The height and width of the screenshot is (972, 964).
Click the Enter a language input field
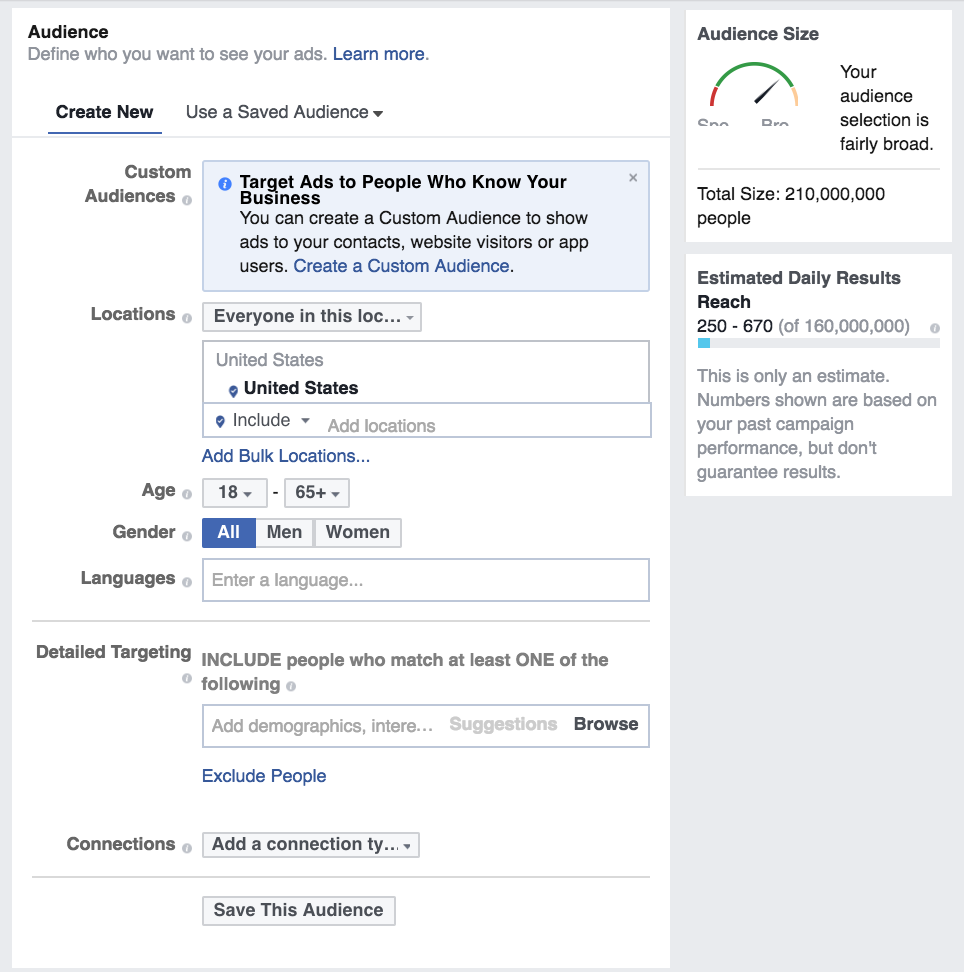point(425,580)
